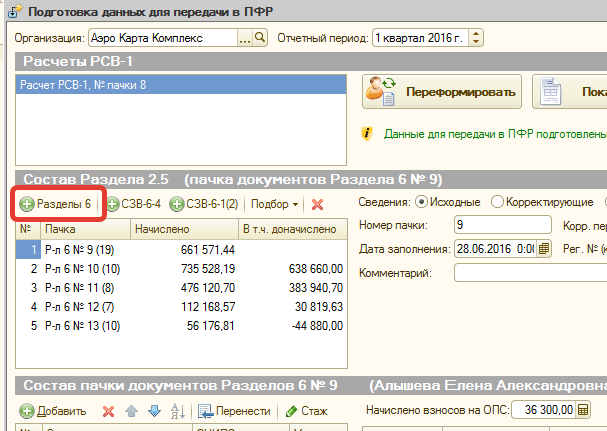607x431 pixels.
Task: Click the Дата заполнения field
Action: (496, 249)
